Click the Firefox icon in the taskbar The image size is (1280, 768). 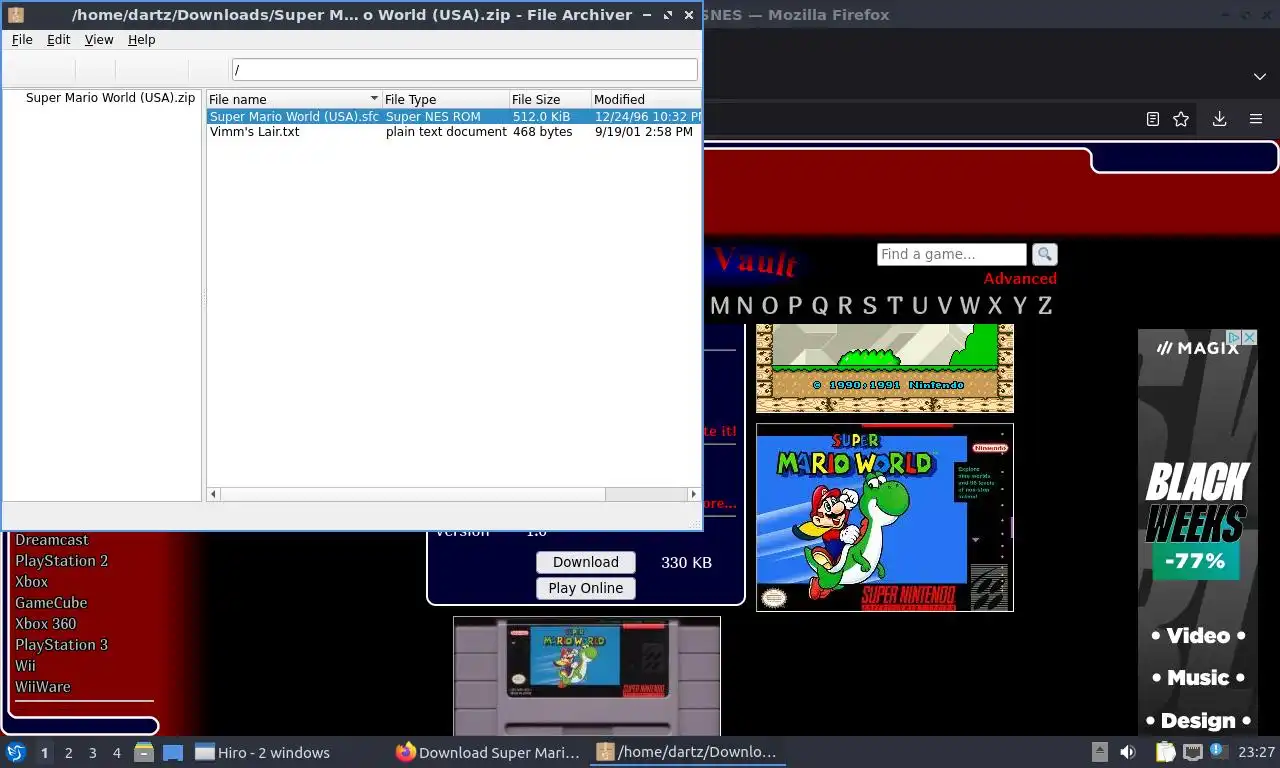tap(405, 752)
